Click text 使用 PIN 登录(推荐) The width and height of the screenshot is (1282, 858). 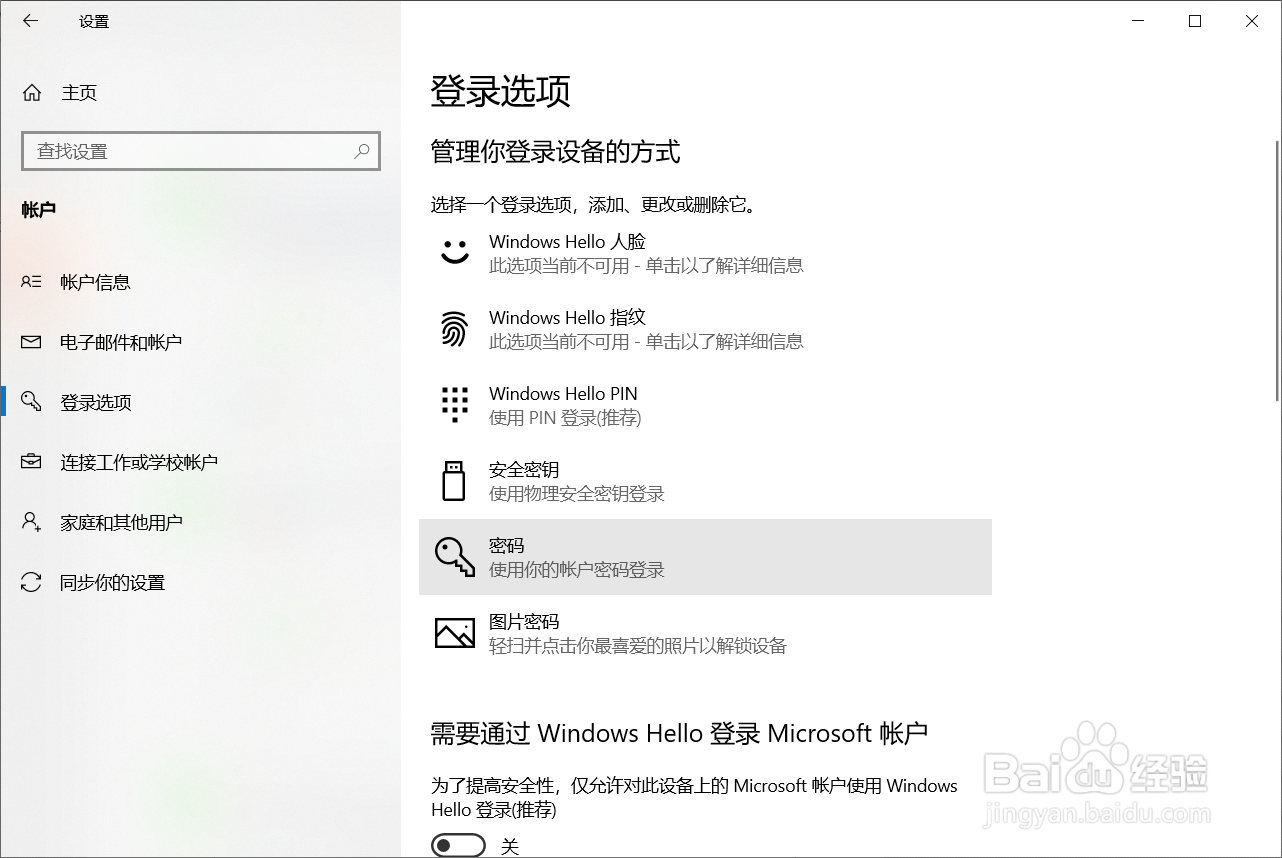565,418
